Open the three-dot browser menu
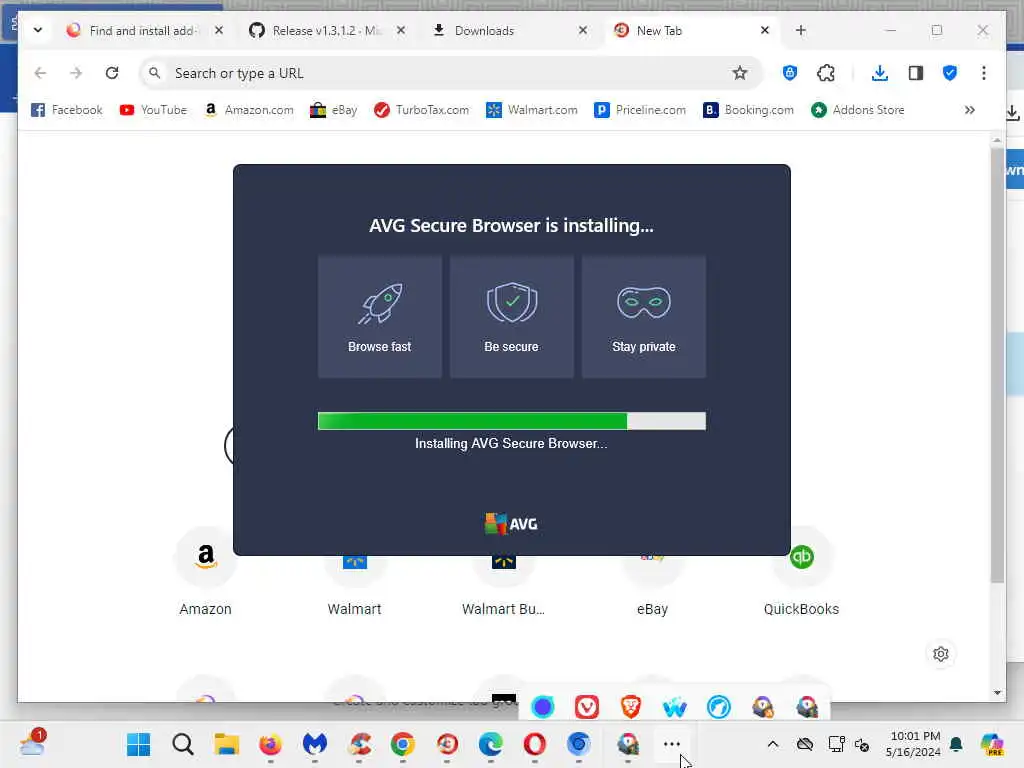This screenshot has height=768, width=1024. pyautogui.click(x=984, y=73)
